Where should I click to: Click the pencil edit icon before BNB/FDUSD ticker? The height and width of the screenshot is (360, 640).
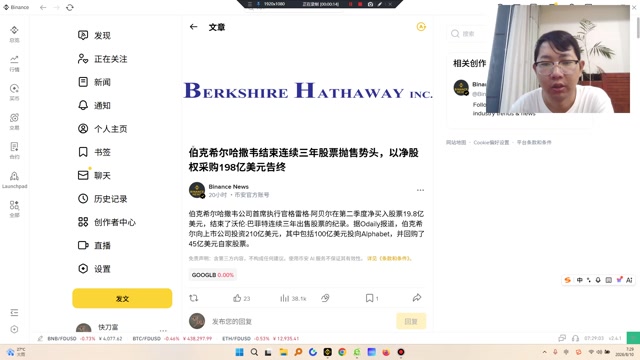click(x=40, y=338)
